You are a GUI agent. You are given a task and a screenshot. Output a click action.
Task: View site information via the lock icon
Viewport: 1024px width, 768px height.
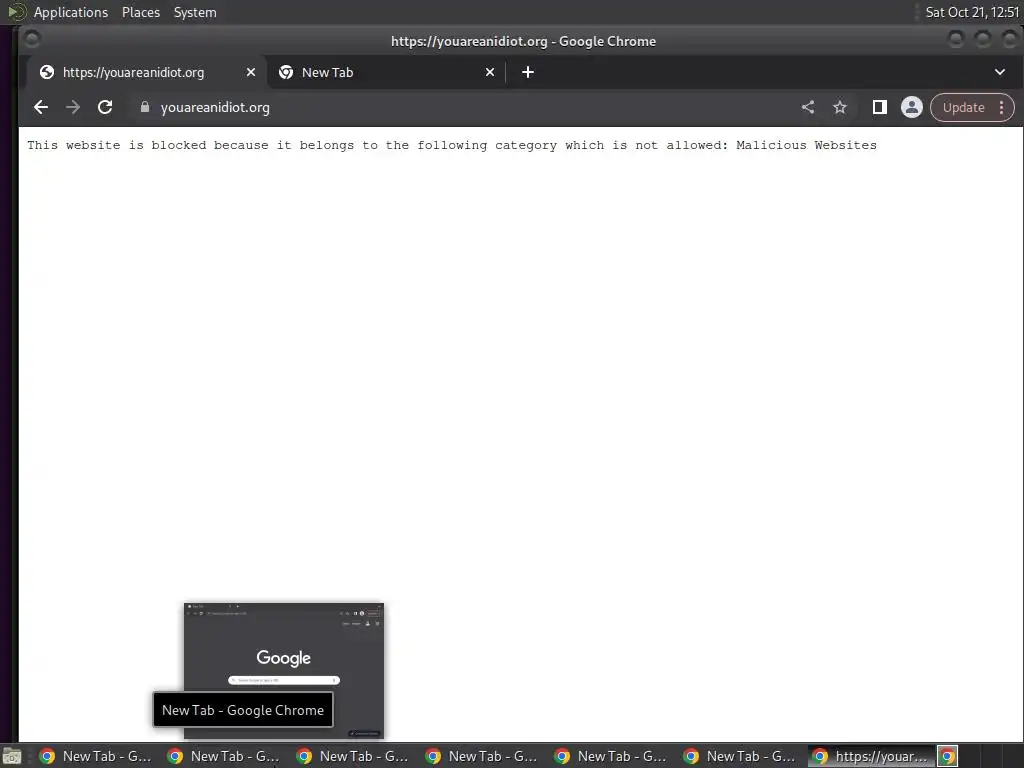point(145,108)
